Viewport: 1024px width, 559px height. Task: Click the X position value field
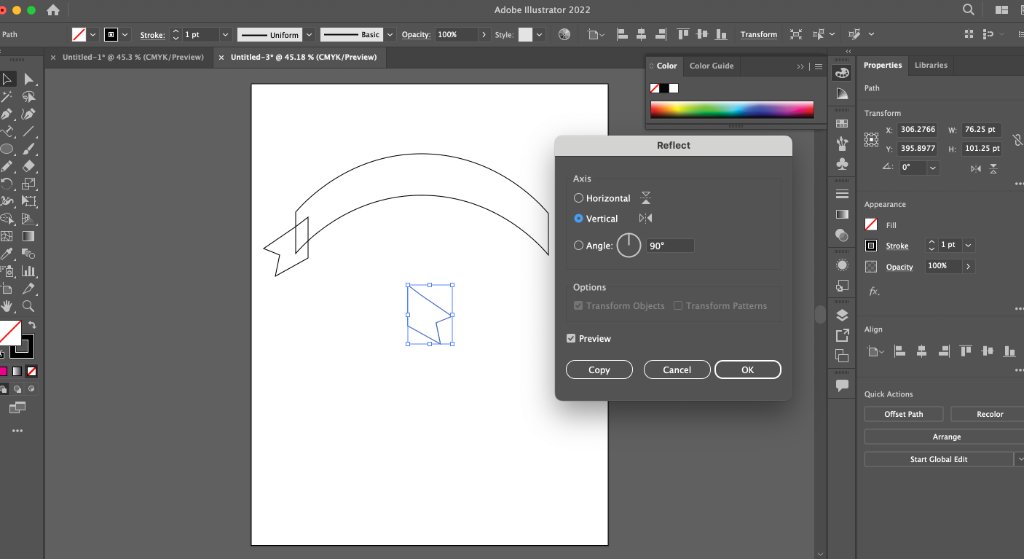click(918, 129)
